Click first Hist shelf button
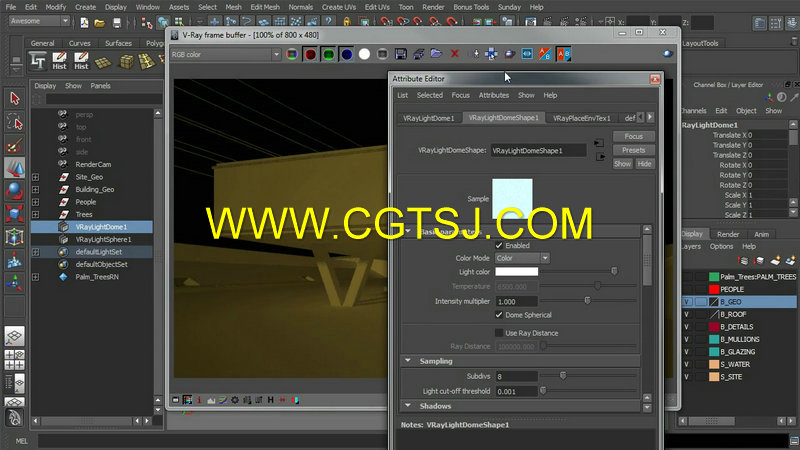800x450 pixels. pos(59,61)
